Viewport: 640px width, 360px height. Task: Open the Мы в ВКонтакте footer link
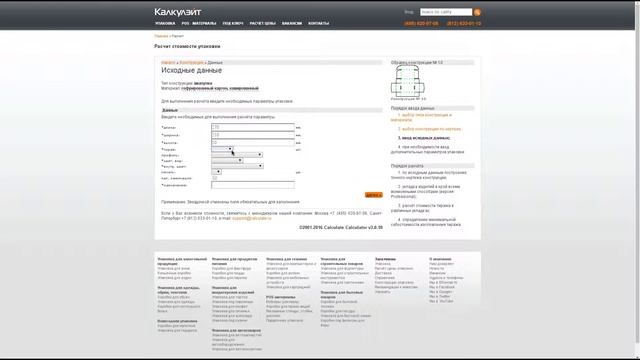[443, 282]
